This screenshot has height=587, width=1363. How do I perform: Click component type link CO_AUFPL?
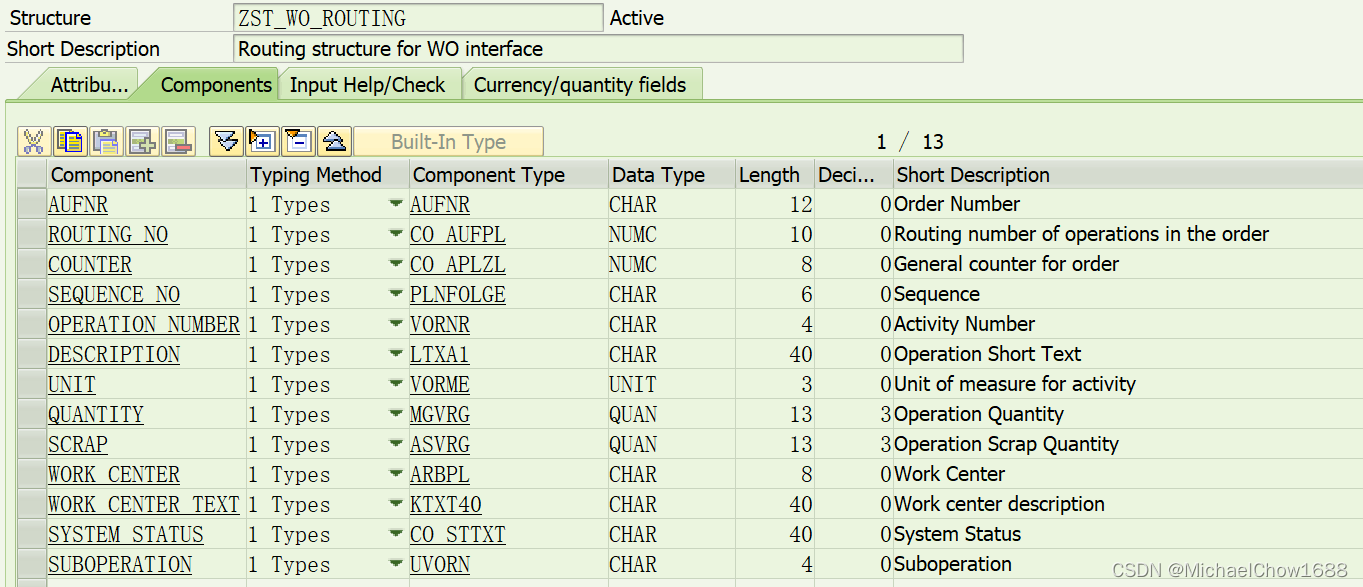(x=458, y=235)
